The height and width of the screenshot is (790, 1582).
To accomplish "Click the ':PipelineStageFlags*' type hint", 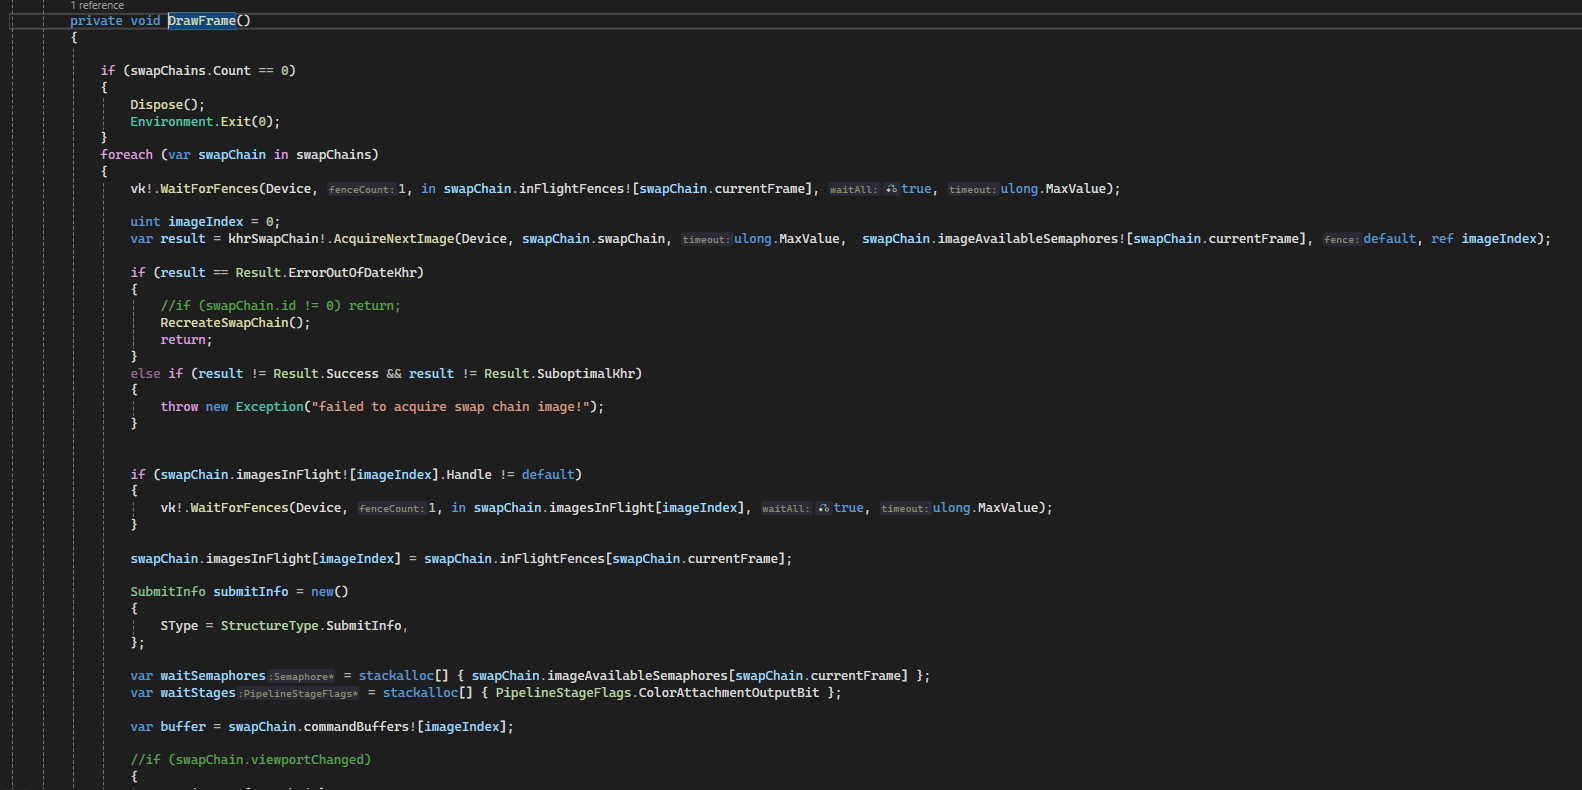I will point(299,693).
